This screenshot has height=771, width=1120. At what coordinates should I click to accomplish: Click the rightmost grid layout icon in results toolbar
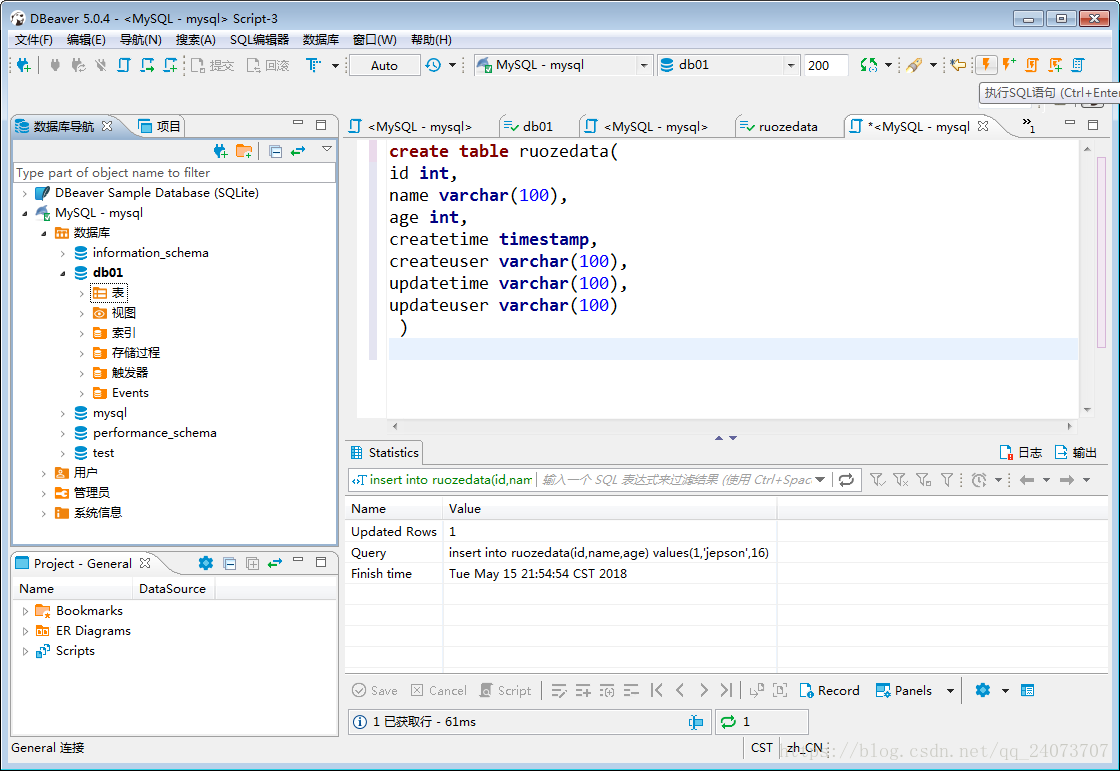[1027, 690]
